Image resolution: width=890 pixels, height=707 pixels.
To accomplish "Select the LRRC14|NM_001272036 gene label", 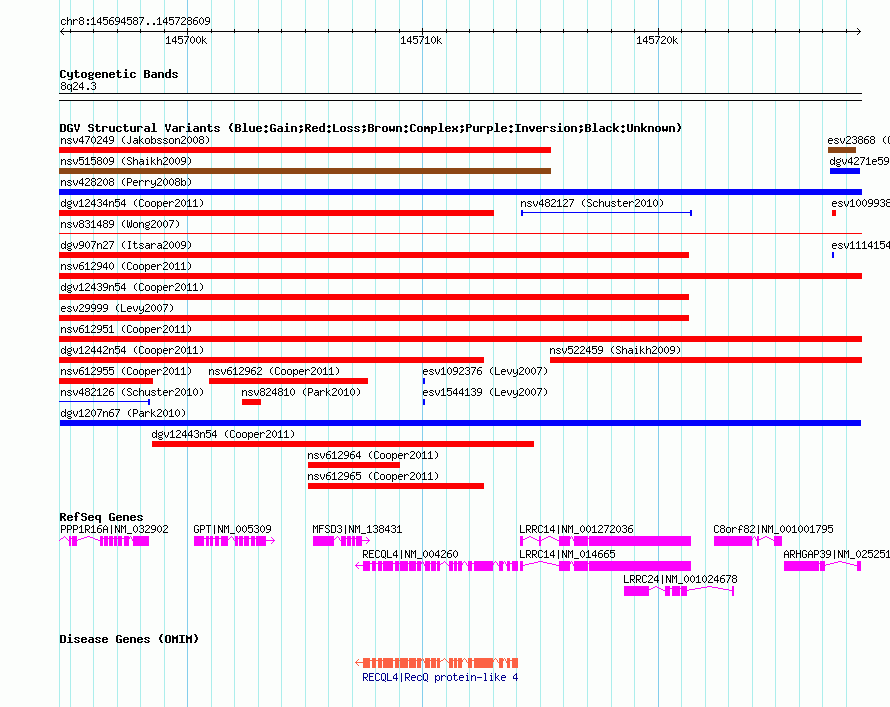I will tap(576, 529).
